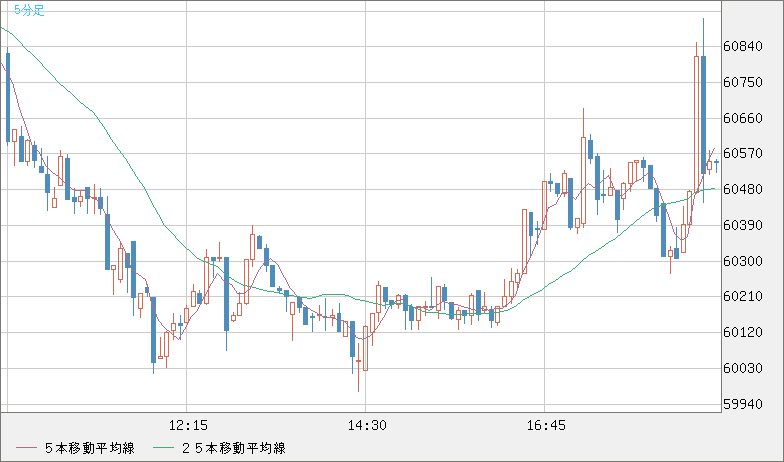This screenshot has height=462, width=784.
Task: Click the 60210 price axis label
Action: [743, 296]
